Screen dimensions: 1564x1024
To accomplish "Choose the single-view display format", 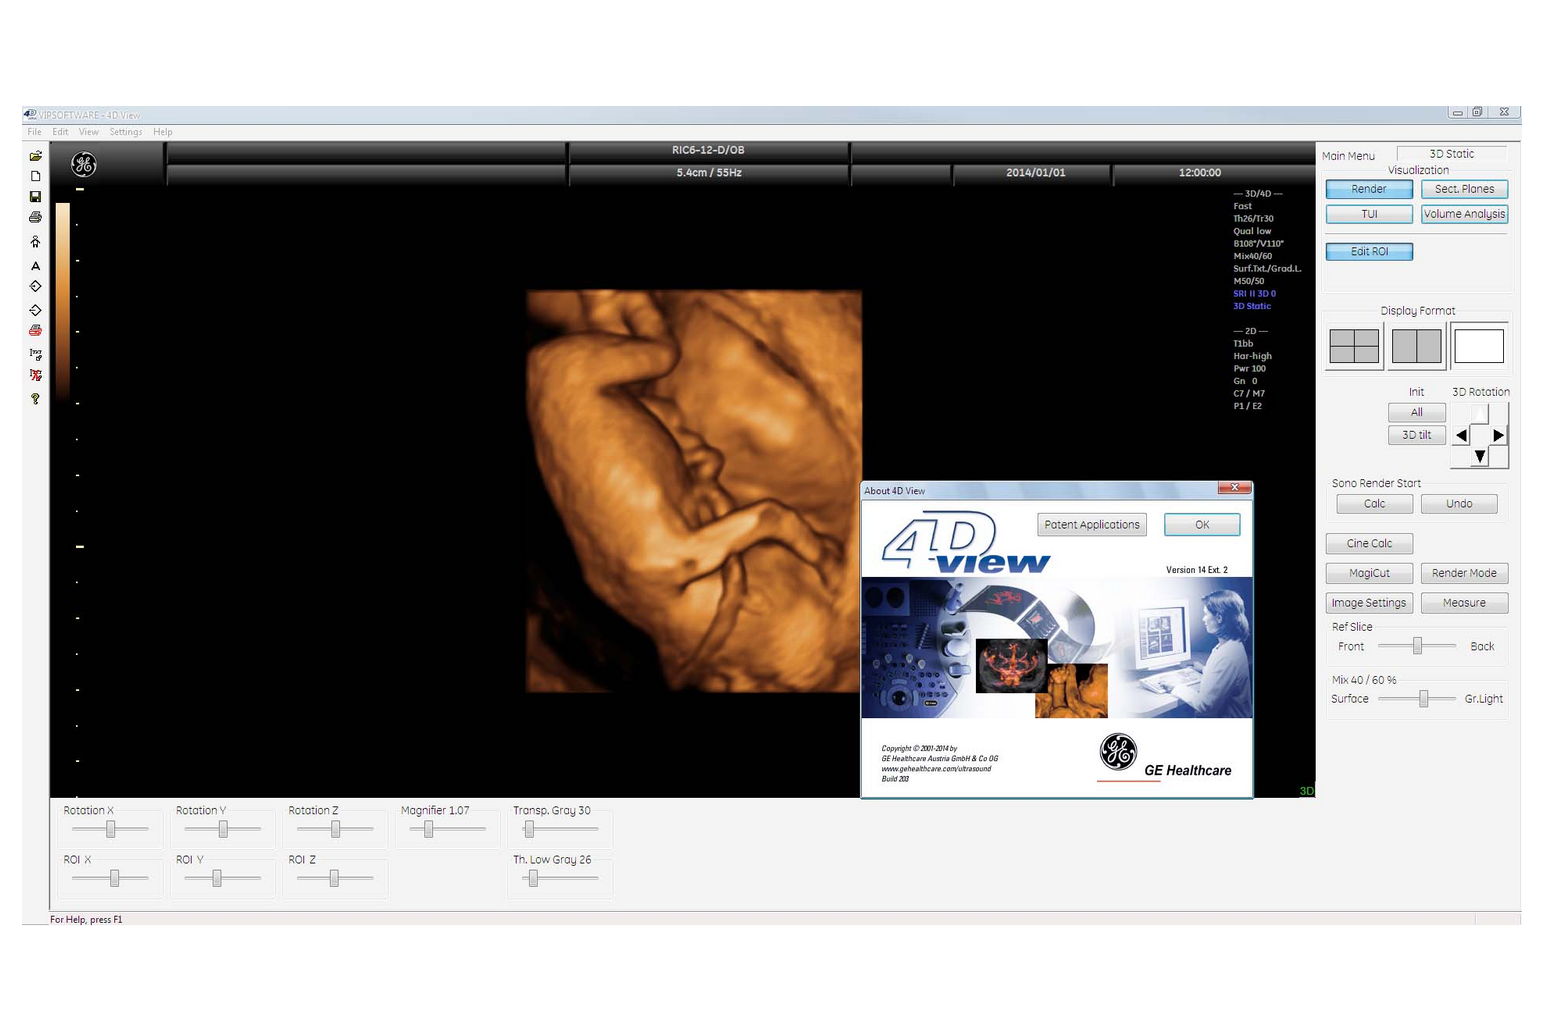I will pyautogui.click(x=1479, y=346).
